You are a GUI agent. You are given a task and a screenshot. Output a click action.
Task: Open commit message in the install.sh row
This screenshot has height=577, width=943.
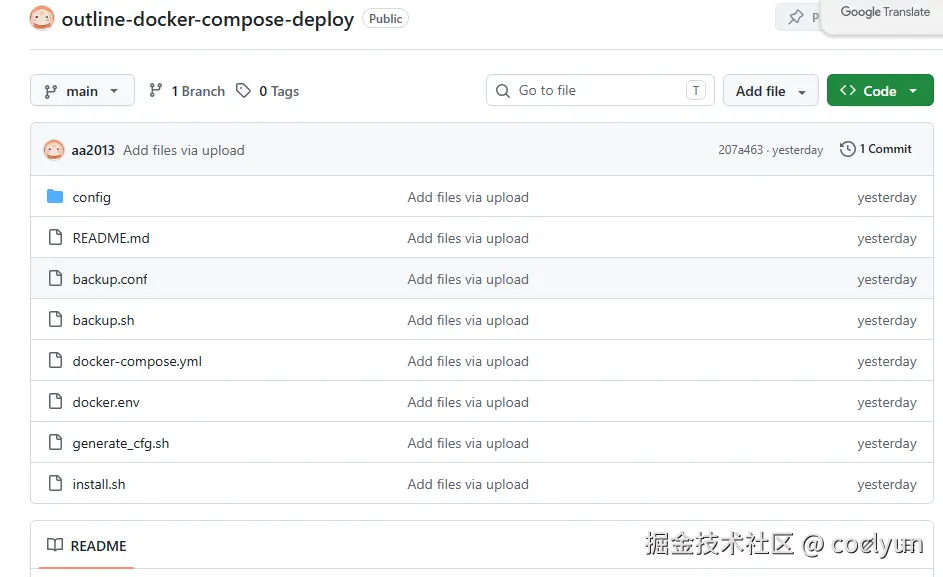(x=468, y=484)
